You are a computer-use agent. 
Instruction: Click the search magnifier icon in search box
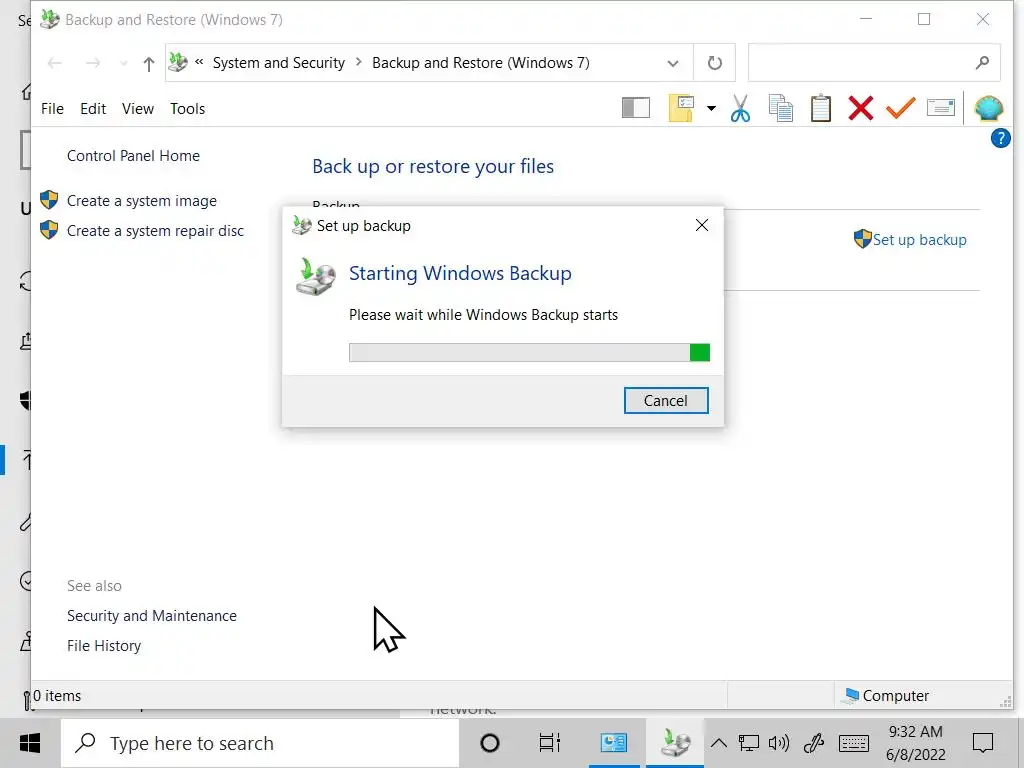click(x=982, y=63)
